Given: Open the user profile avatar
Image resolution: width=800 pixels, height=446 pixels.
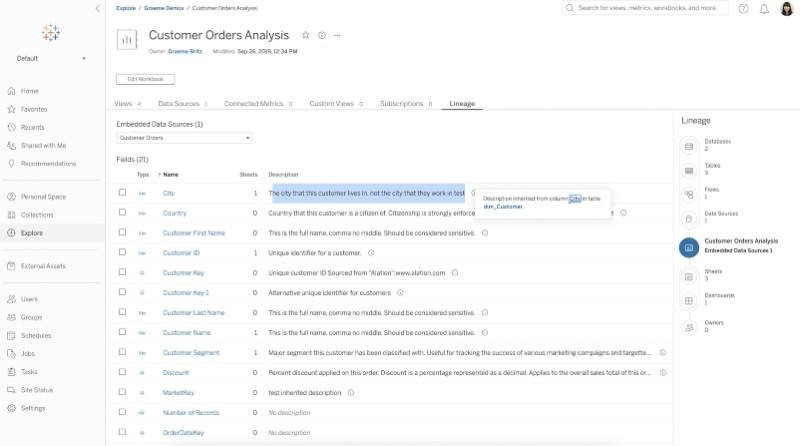Looking at the screenshot, I should coord(787,8).
